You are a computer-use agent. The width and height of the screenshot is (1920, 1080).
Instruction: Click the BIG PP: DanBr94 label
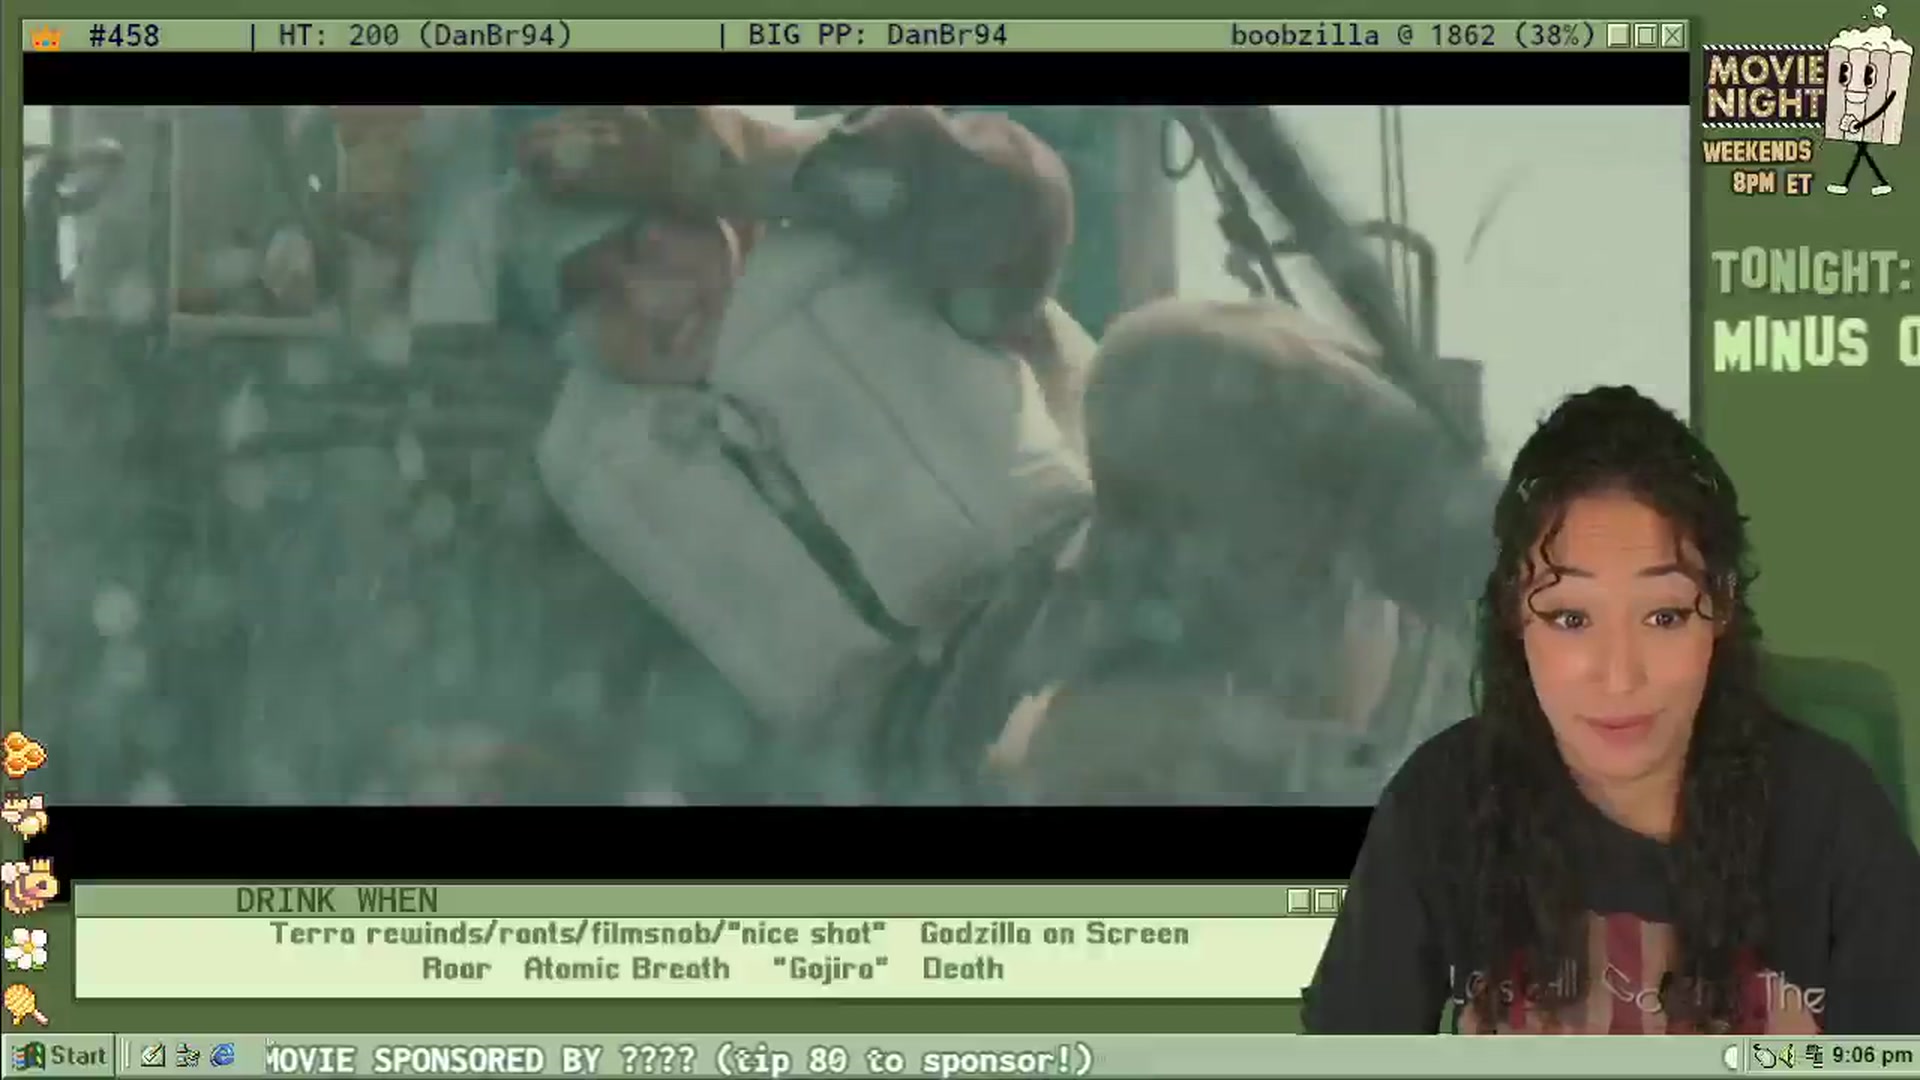click(877, 36)
